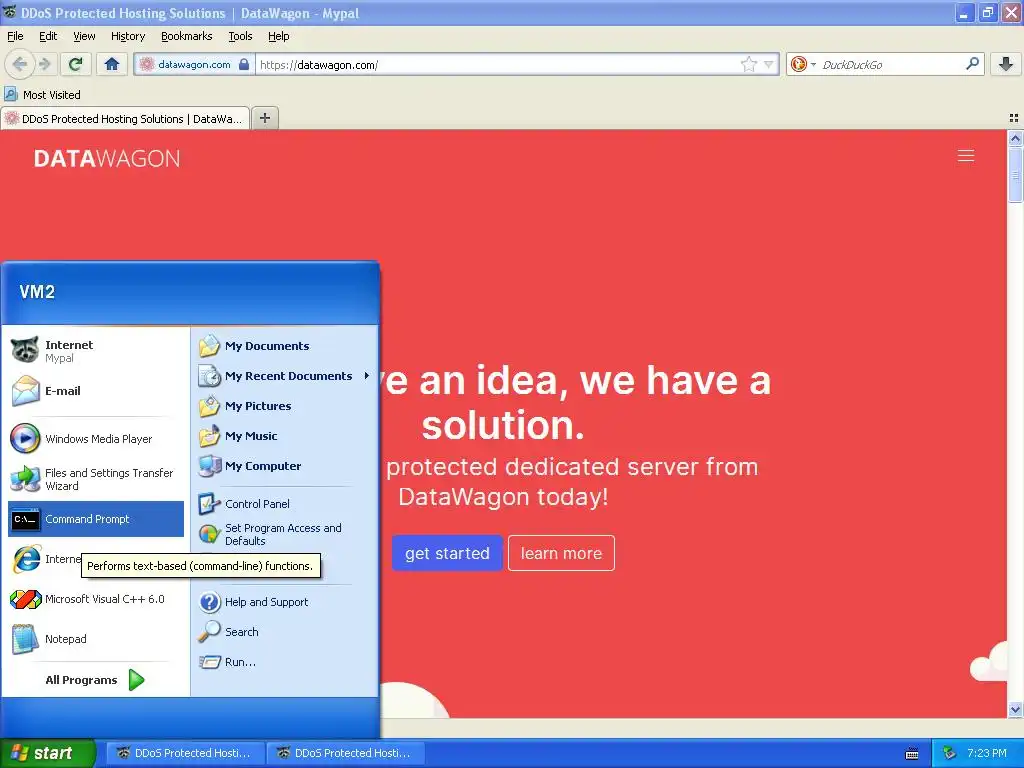Click the get started button
Screen dimensions: 1024x768
pyautogui.click(x=447, y=553)
